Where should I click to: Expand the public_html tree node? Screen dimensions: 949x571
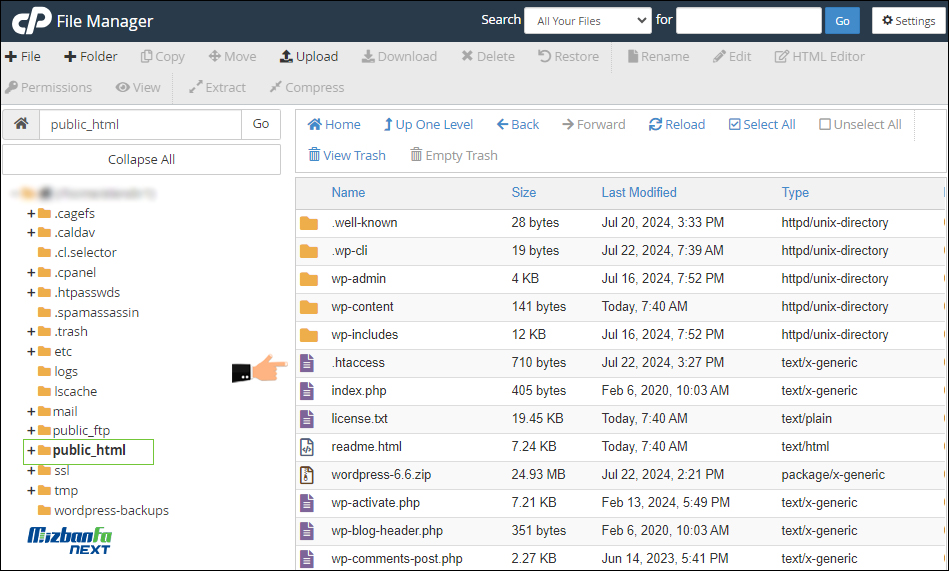[31, 451]
